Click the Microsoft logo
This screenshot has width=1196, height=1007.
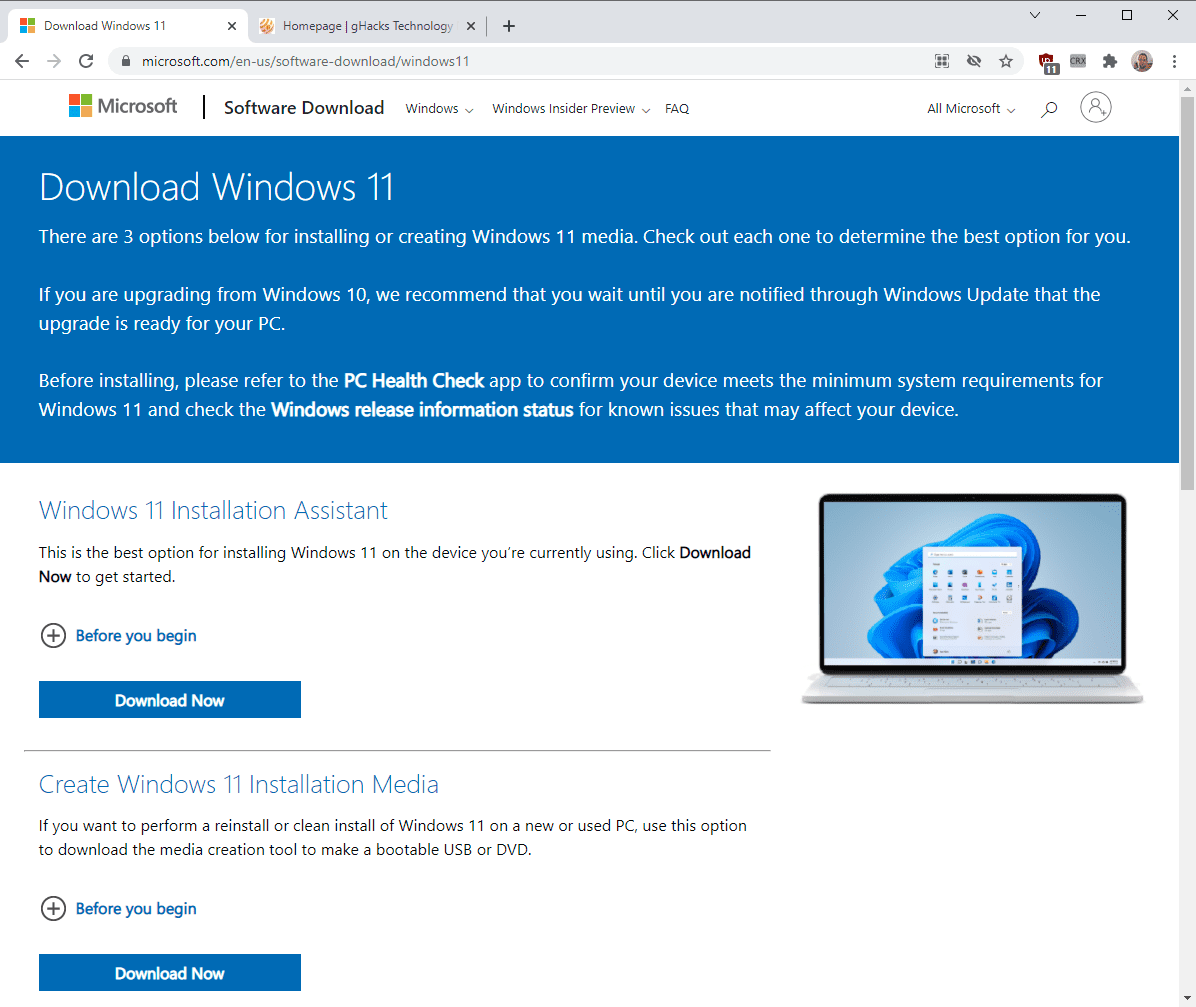[x=122, y=105]
